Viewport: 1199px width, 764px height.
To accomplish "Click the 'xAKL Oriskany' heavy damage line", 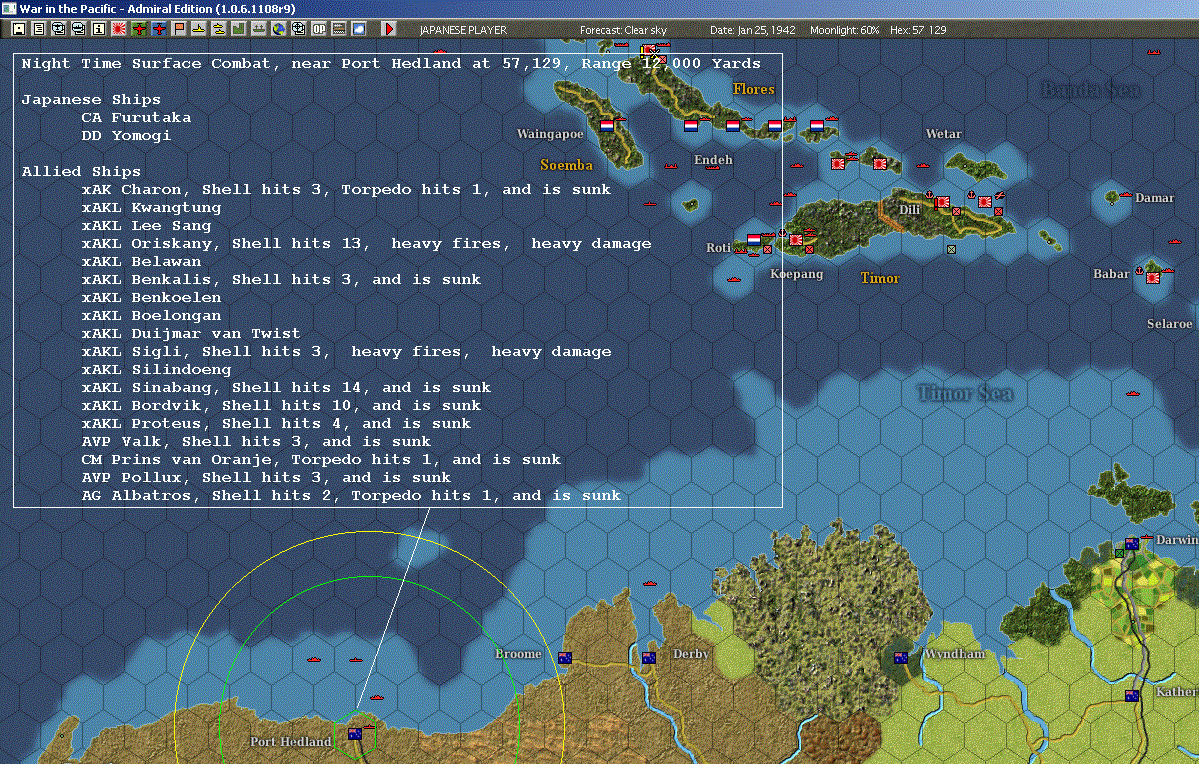I will coord(366,243).
